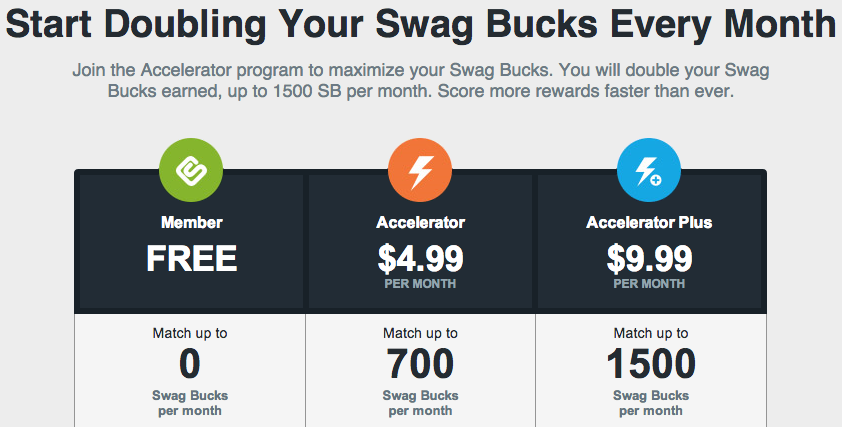
Task: Select the Member plan title
Action: click(x=192, y=222)
